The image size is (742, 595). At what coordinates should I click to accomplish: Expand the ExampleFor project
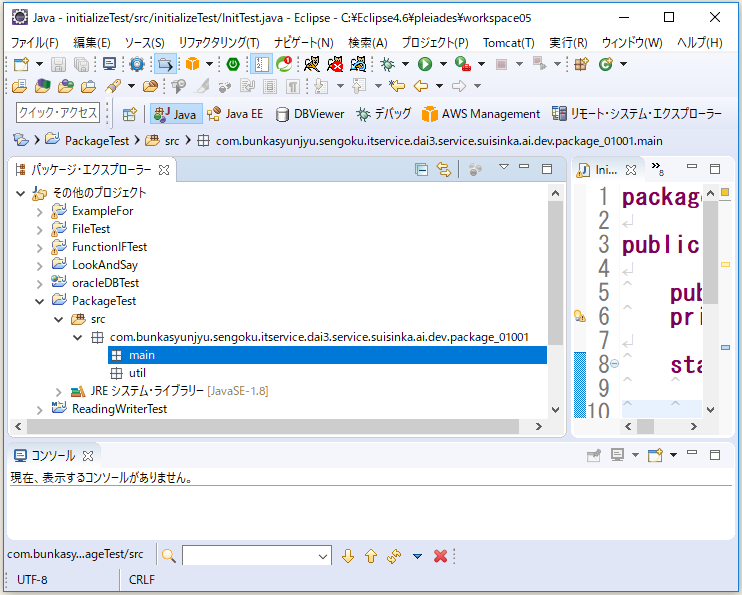[x=40, y=212]
